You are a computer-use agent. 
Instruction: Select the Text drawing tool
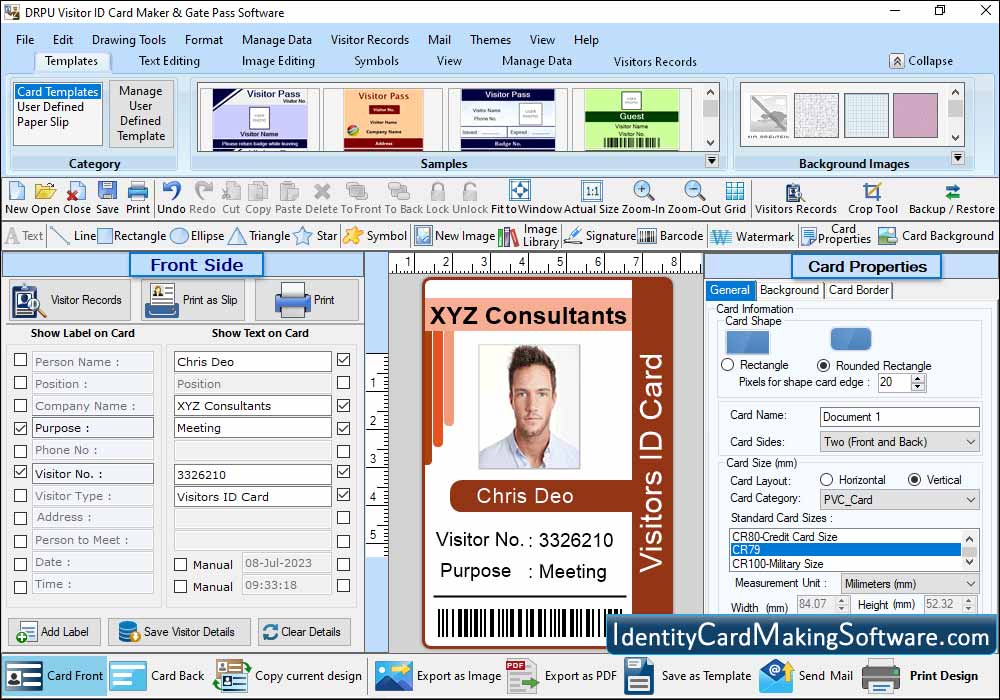(x=24, y=236)
